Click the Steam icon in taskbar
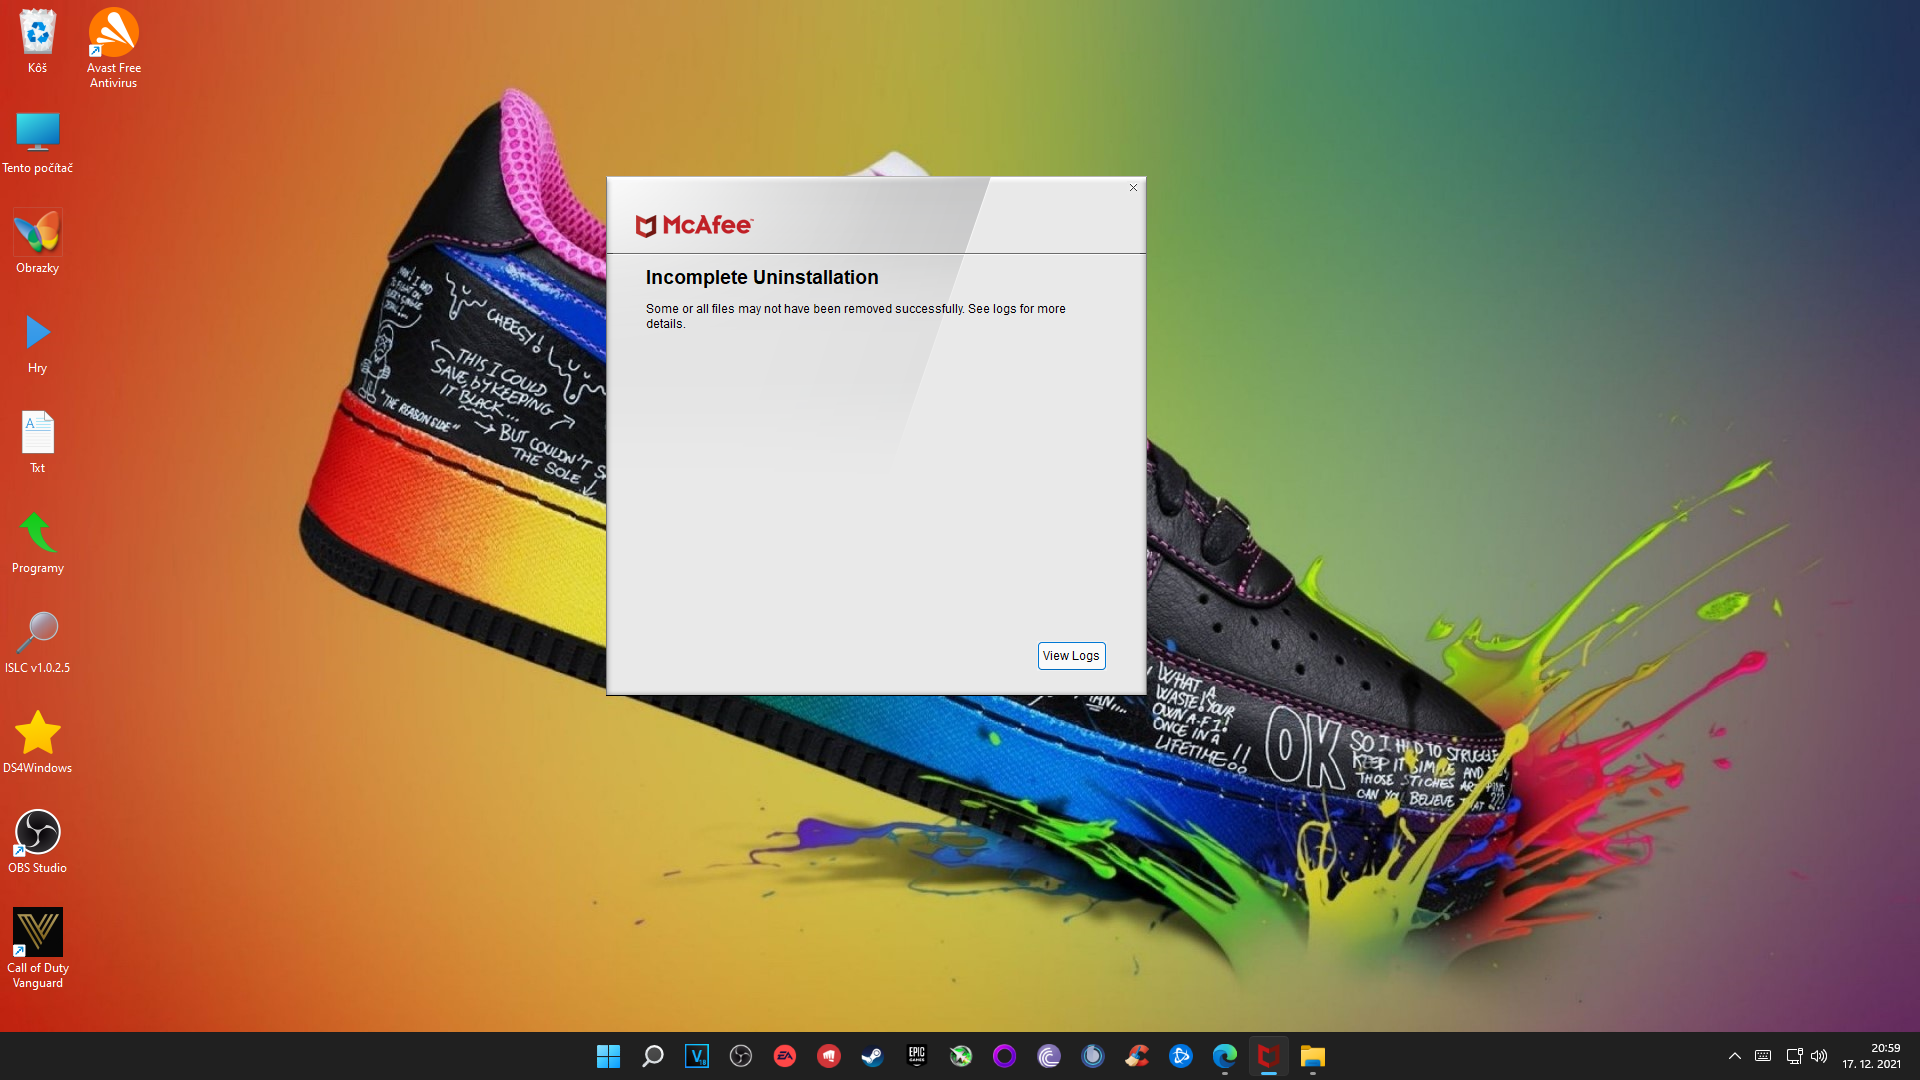 tap(872, 1056)
